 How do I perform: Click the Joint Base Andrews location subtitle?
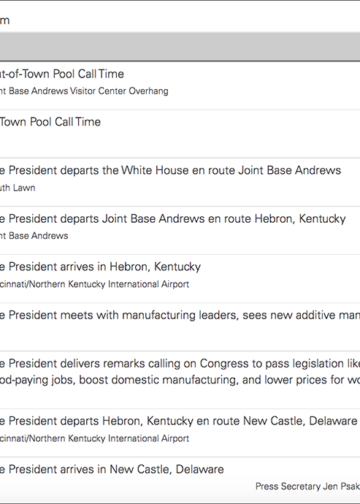pos(34,236)
